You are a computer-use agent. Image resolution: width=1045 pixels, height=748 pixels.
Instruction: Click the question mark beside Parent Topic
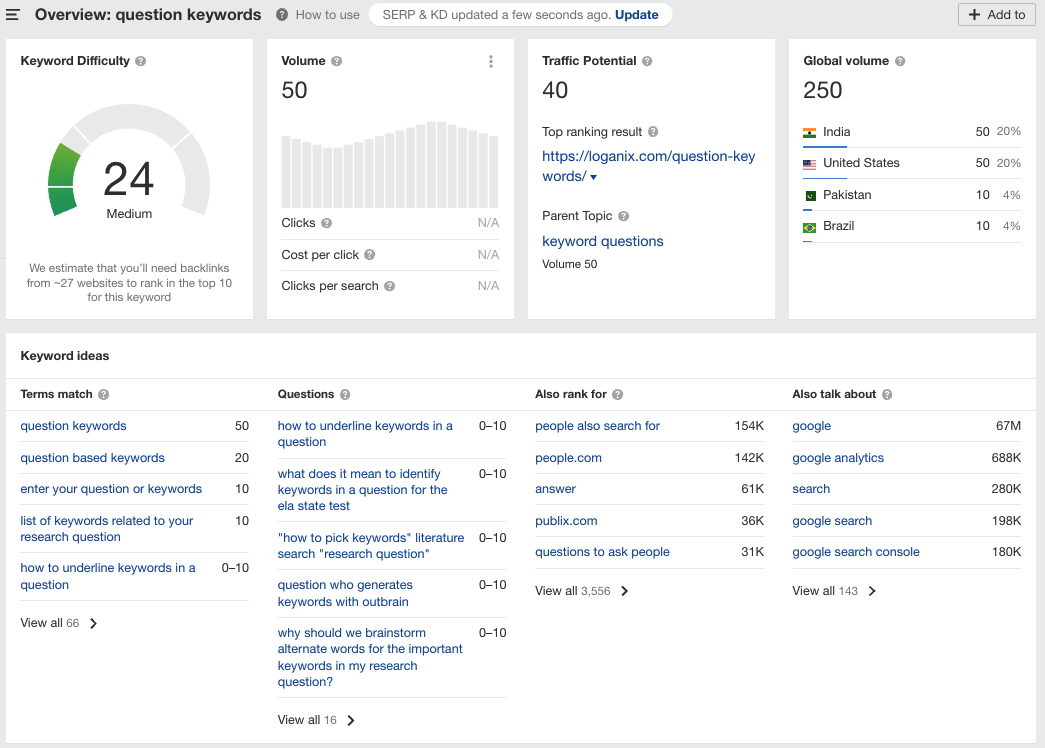click(624, 216)
